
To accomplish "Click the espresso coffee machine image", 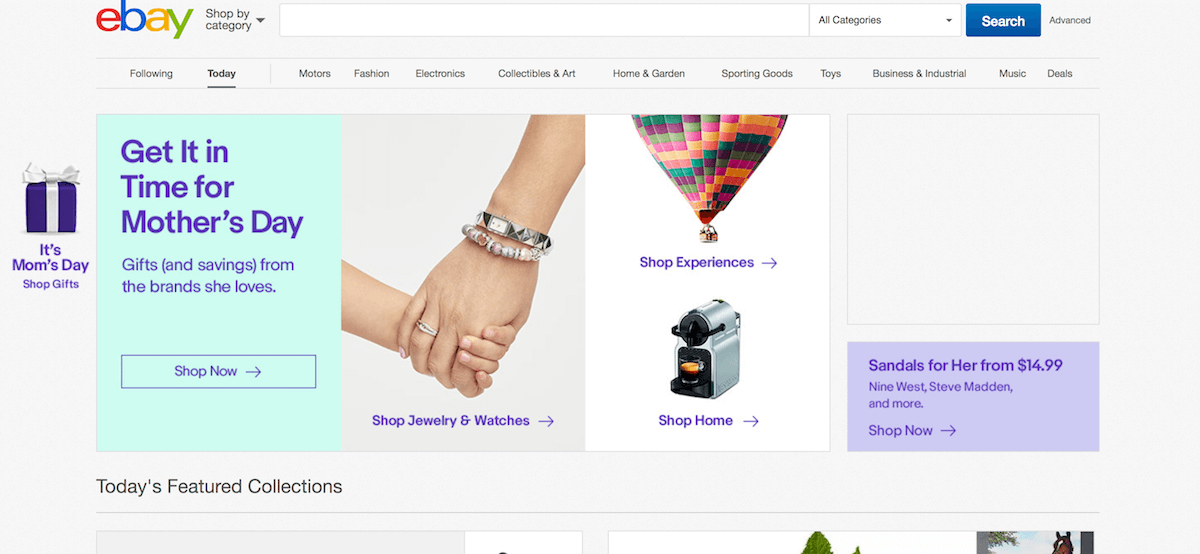I will point(706,348).
